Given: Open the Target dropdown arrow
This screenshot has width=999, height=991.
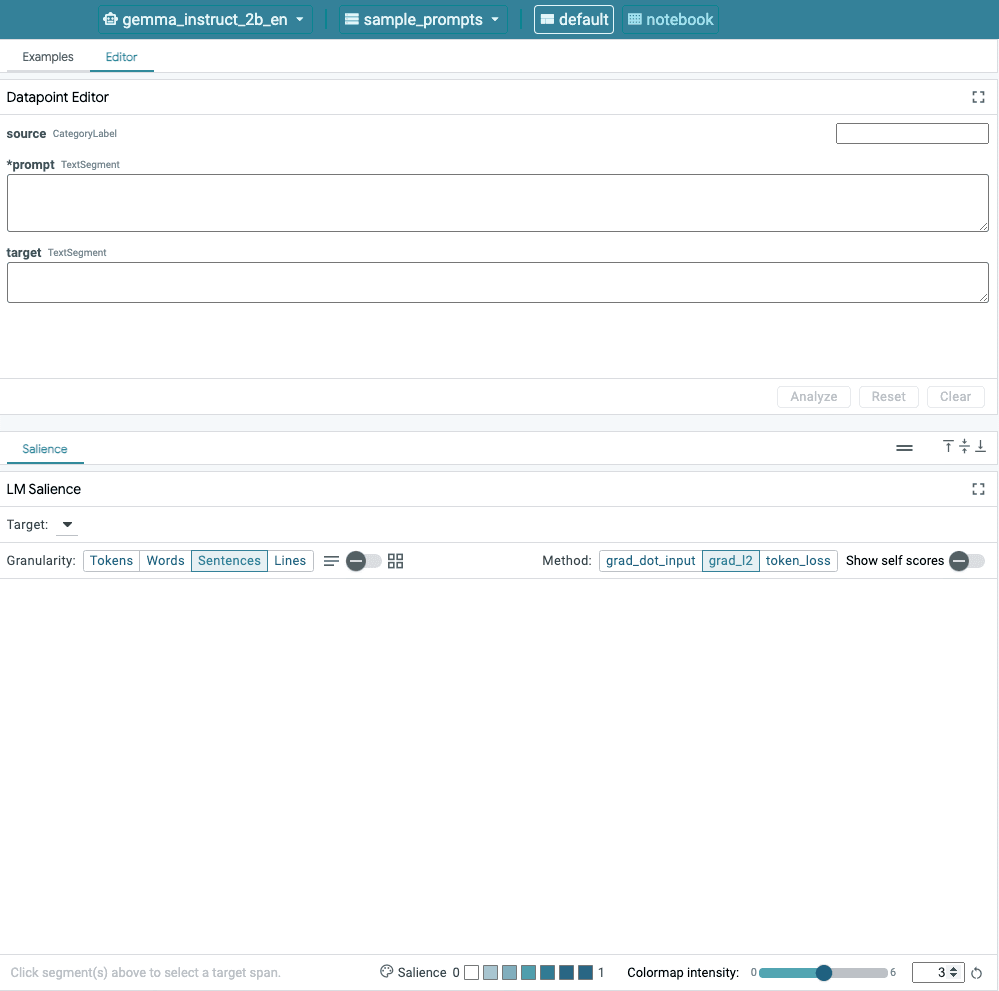Looking at the screenshot, I should click(x=67, y=524).
